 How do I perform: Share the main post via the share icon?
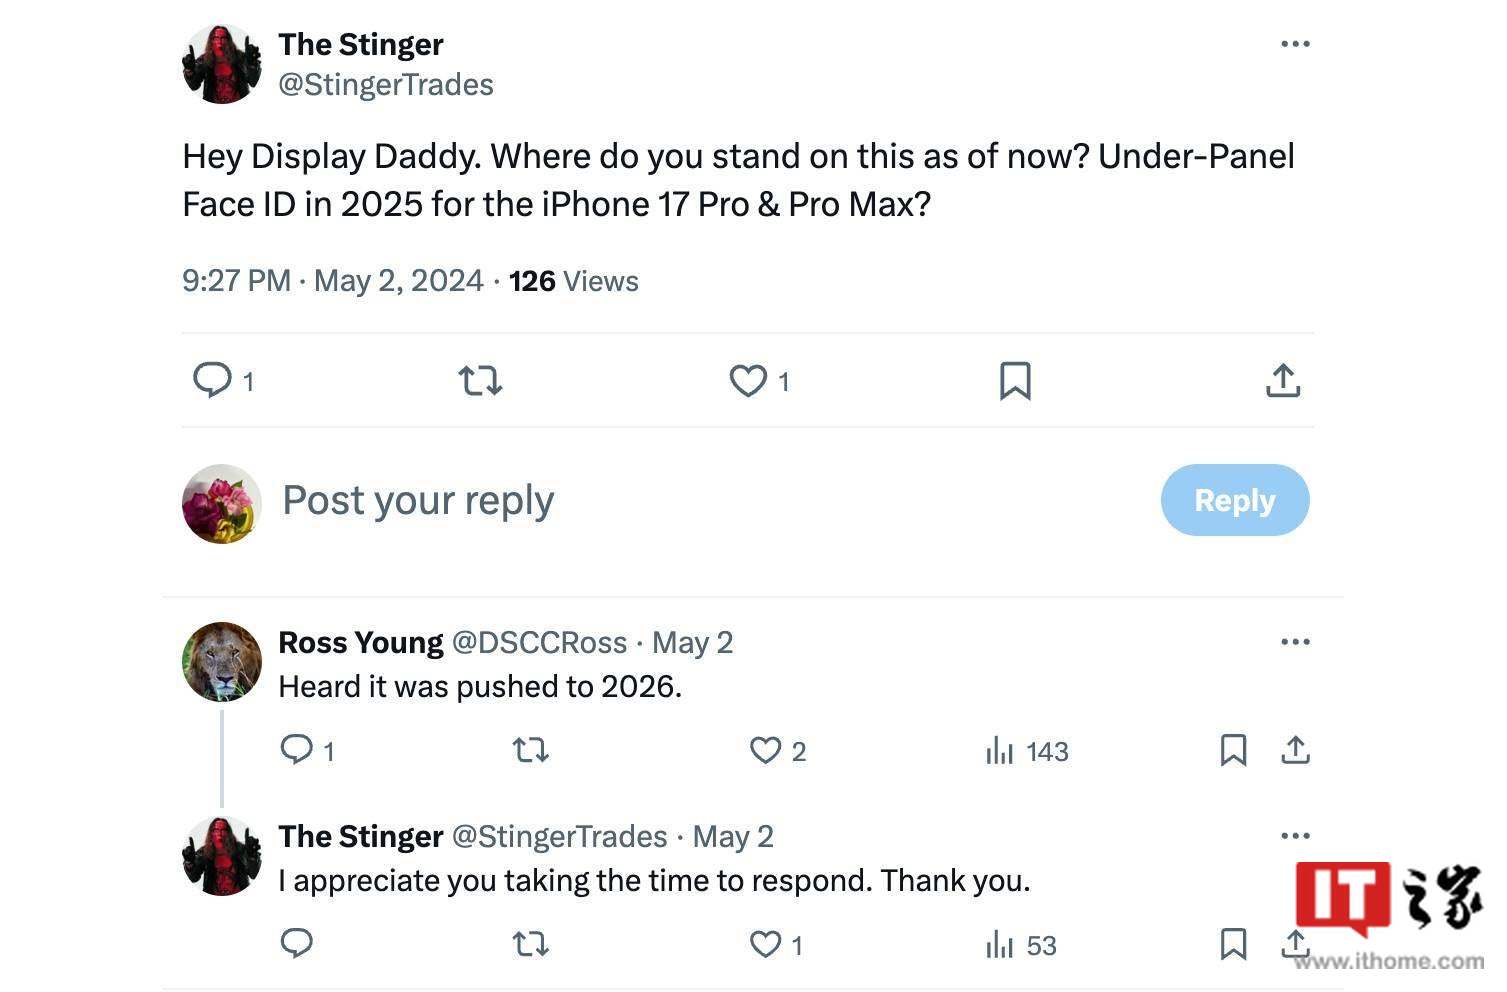[1283, 381]
